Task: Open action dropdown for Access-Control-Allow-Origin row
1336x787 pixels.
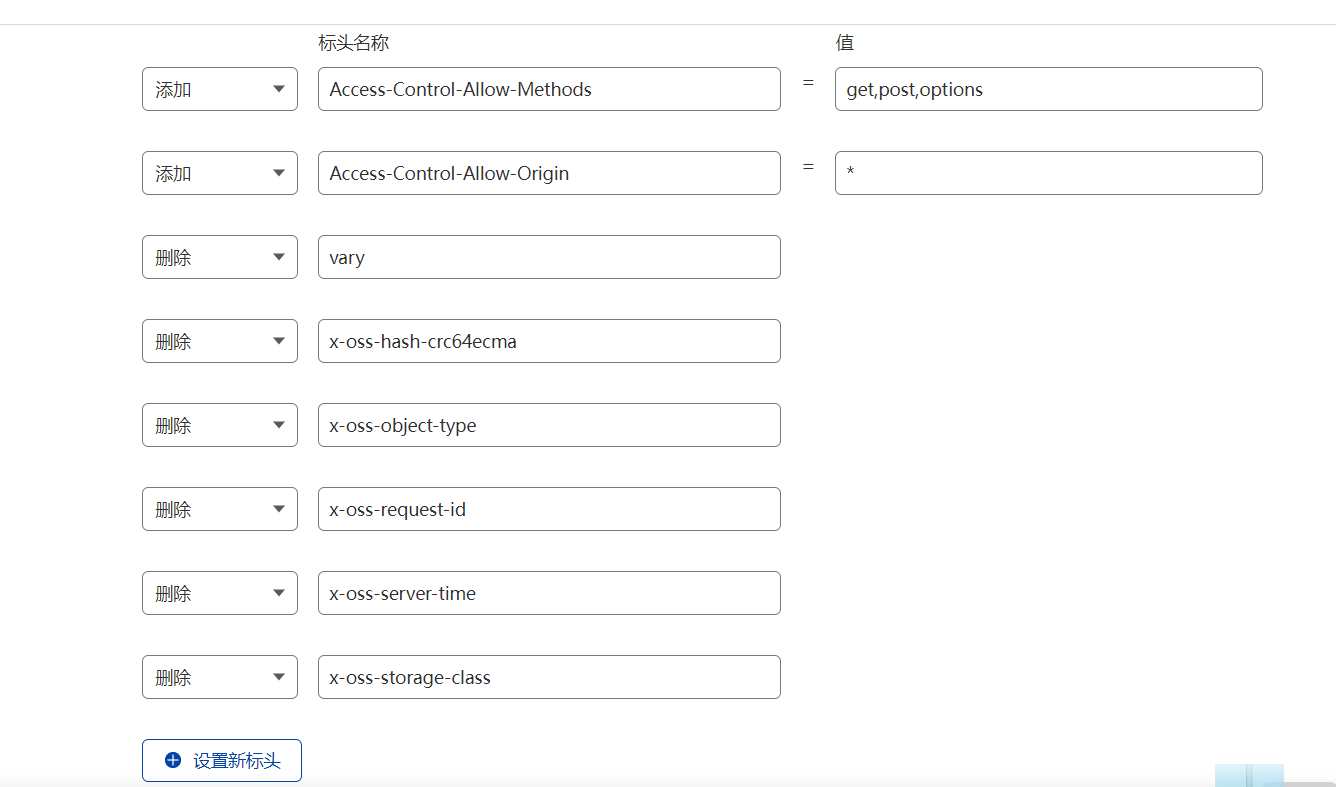Action: click(x=220, y=173)
